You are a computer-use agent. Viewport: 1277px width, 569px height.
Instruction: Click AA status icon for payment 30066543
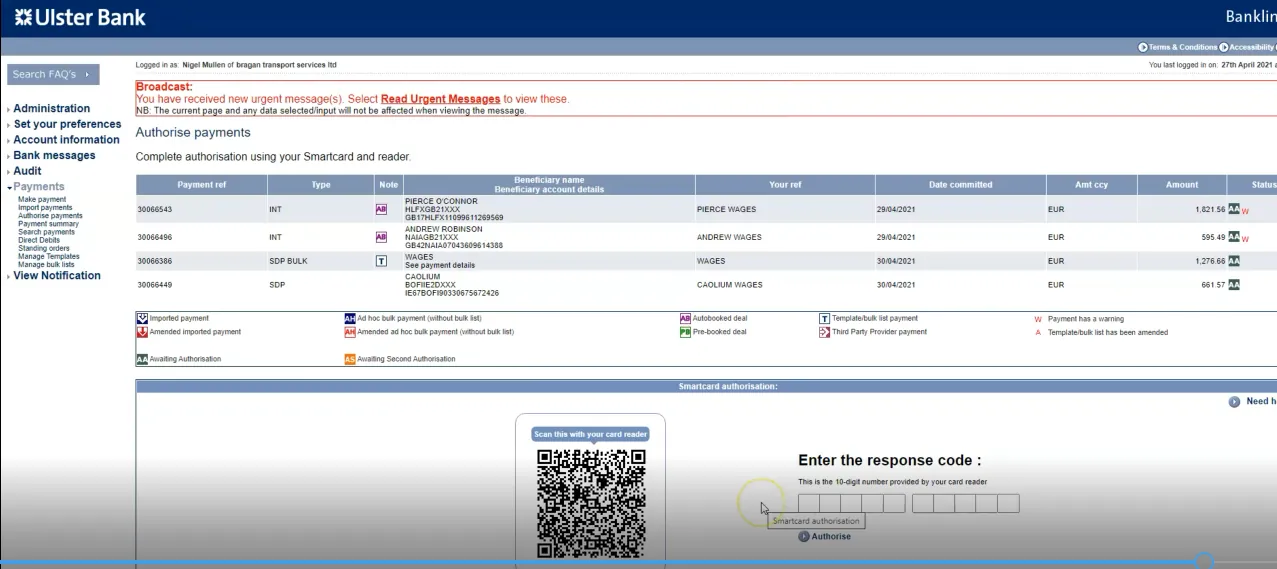(x=1234, y=209)
